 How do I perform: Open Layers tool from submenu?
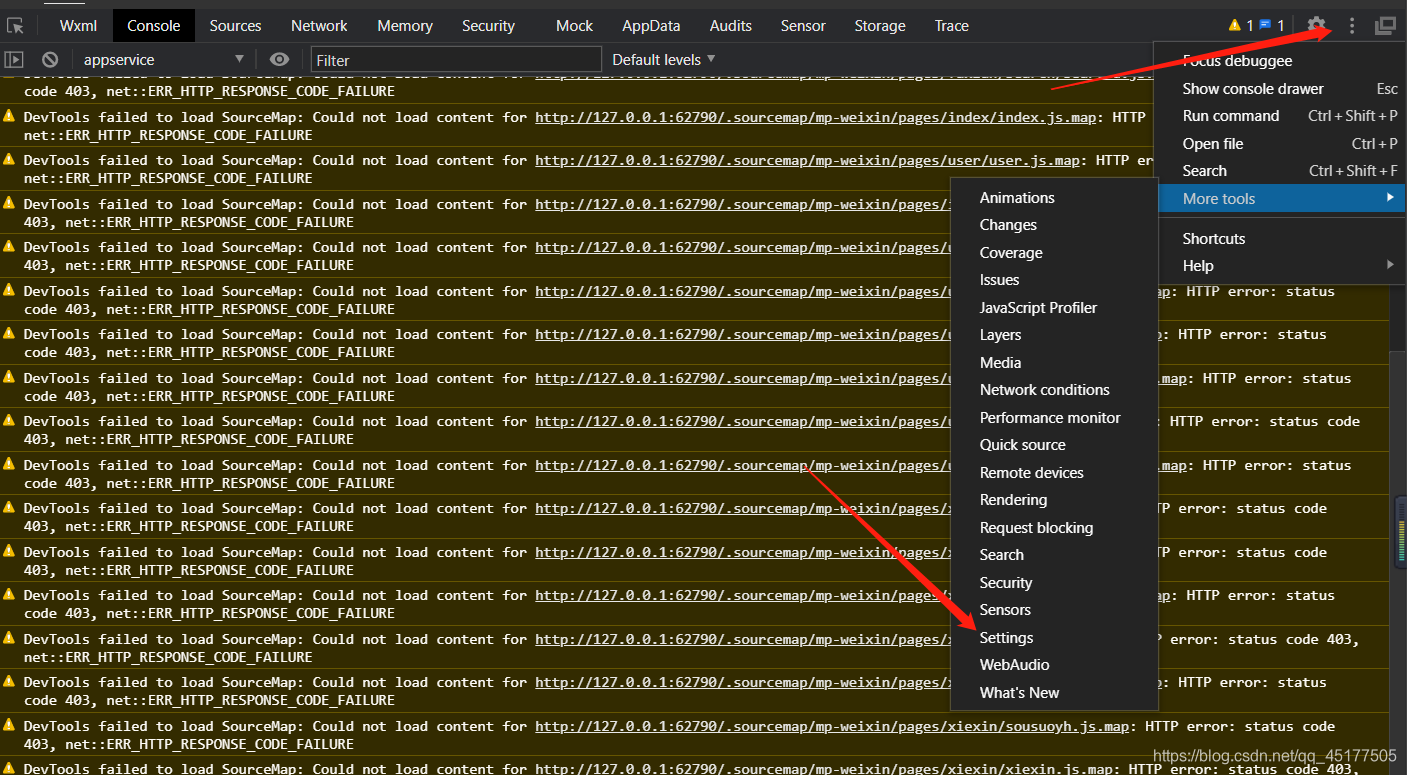pyautogui.click(x=1054, y=335)
